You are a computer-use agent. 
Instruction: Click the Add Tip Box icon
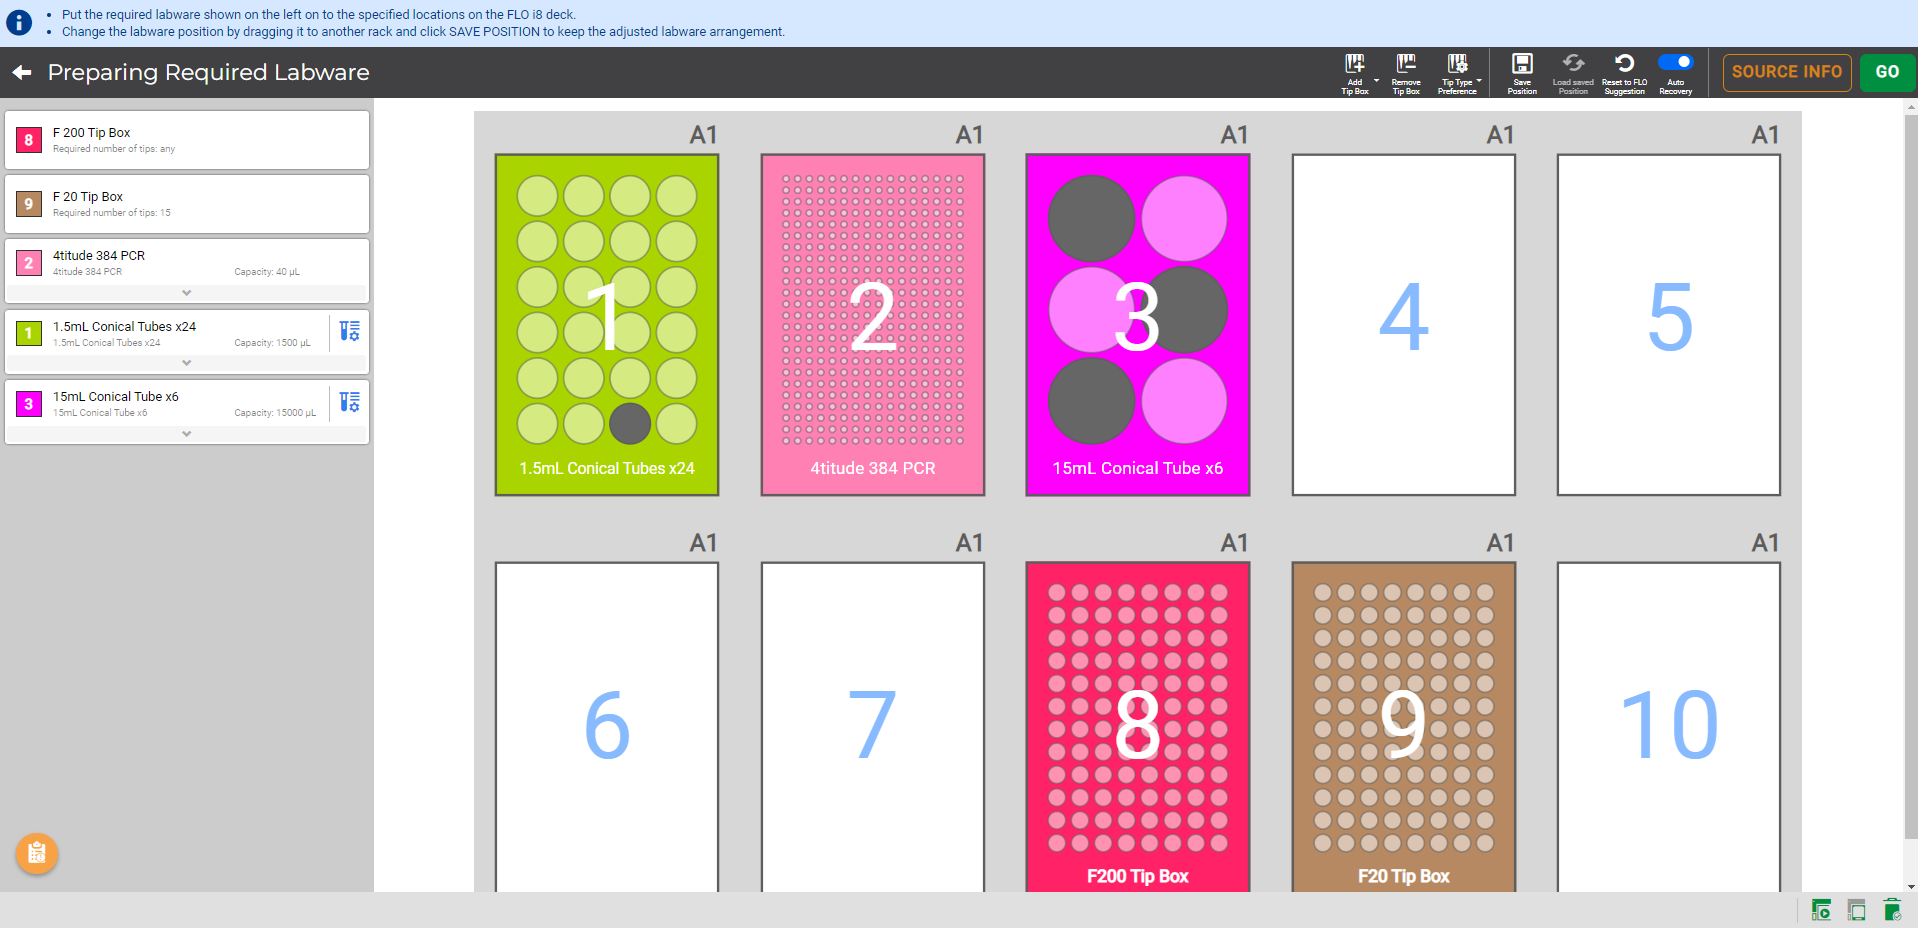pos(1354,64)
